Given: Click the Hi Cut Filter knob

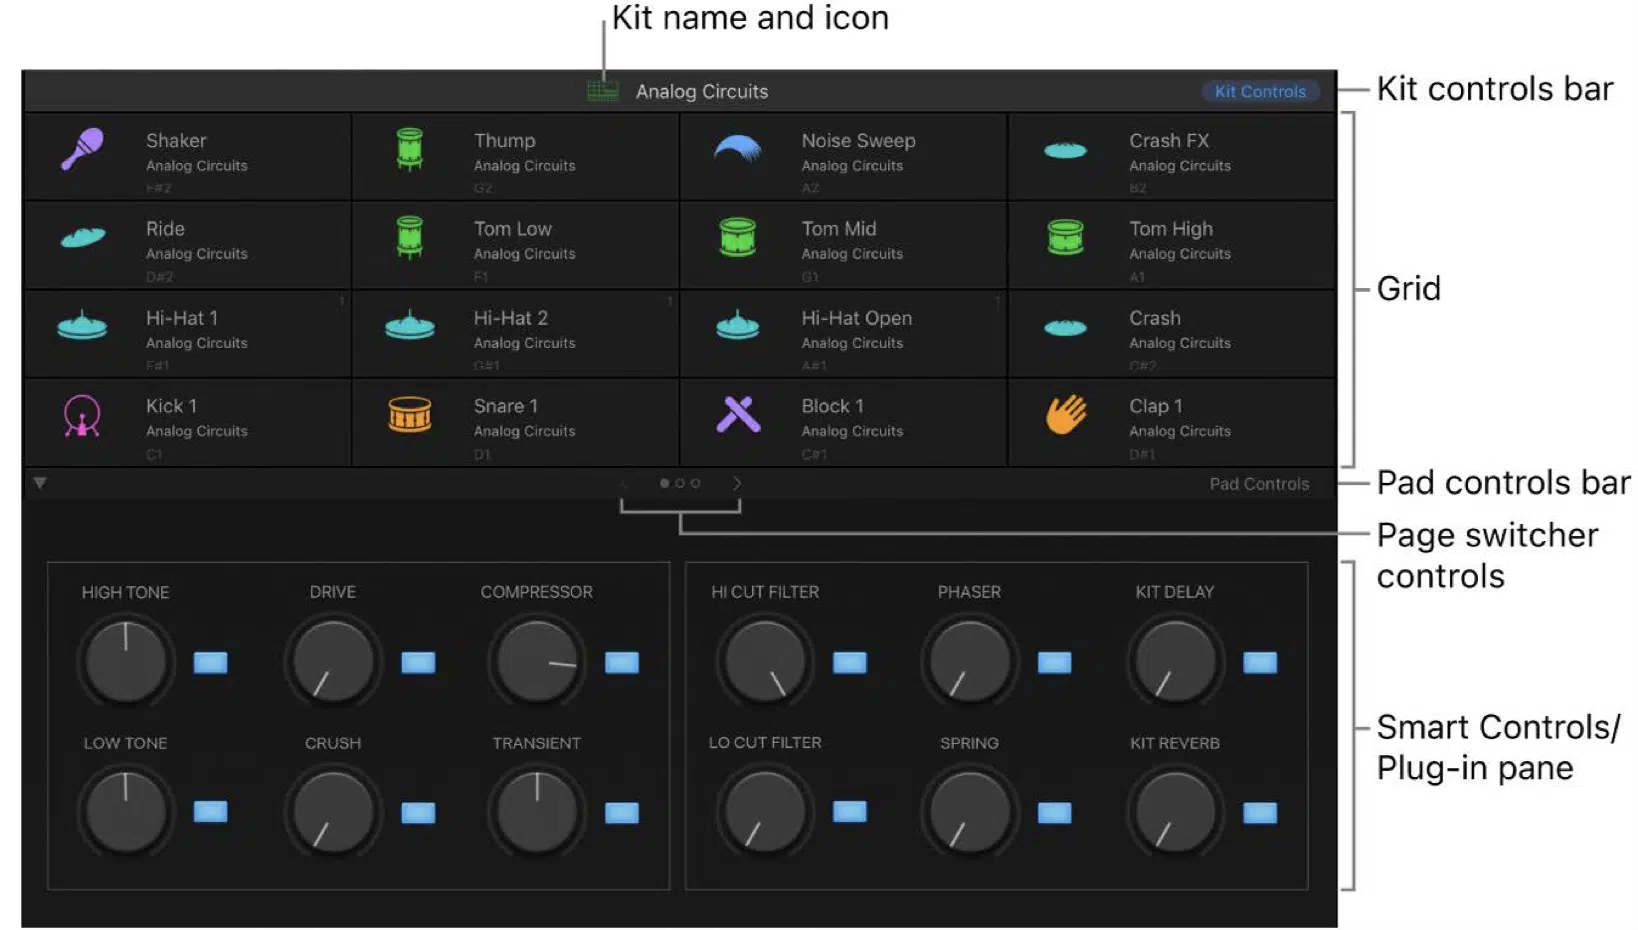Looking at the screenshot, I should point(765,661).
